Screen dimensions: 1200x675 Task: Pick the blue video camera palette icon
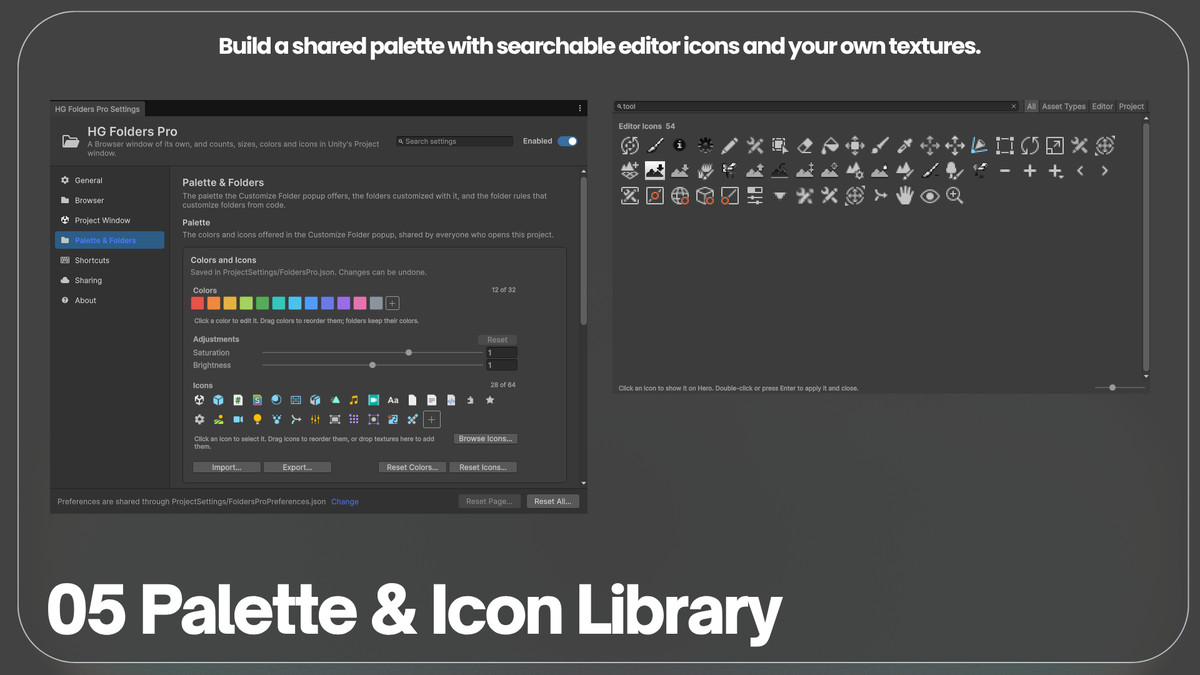238,420
